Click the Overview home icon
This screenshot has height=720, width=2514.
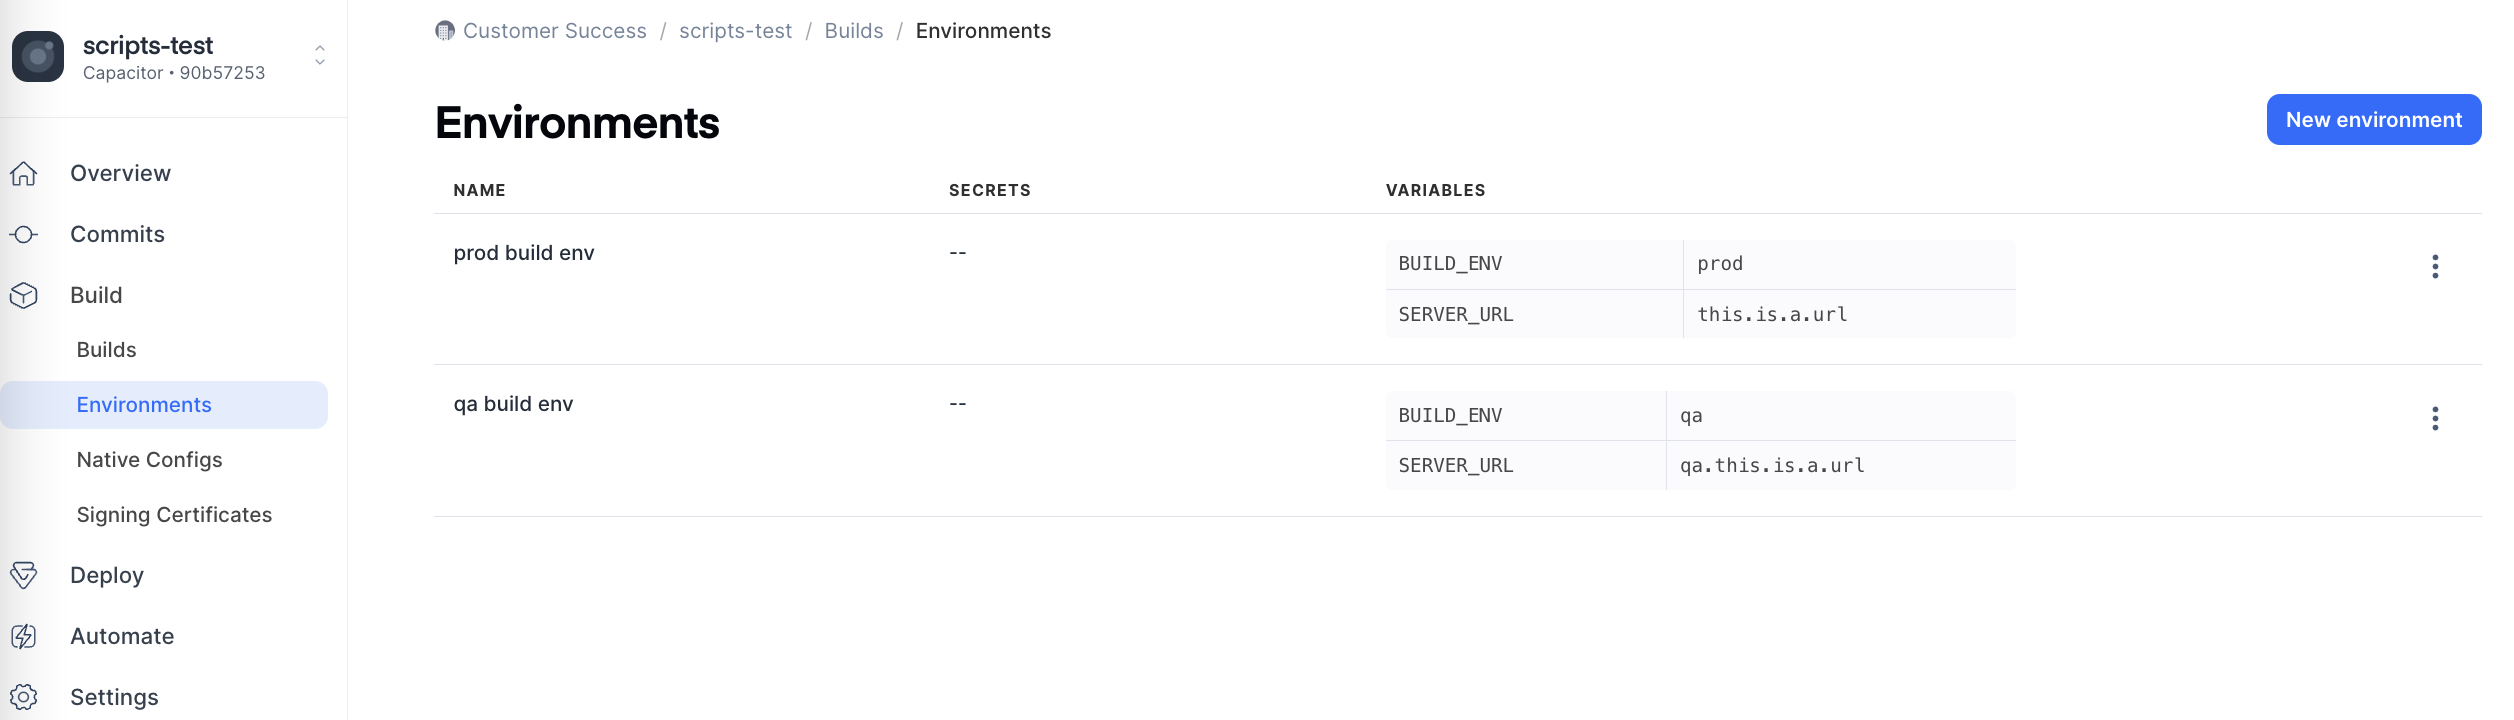24,174
